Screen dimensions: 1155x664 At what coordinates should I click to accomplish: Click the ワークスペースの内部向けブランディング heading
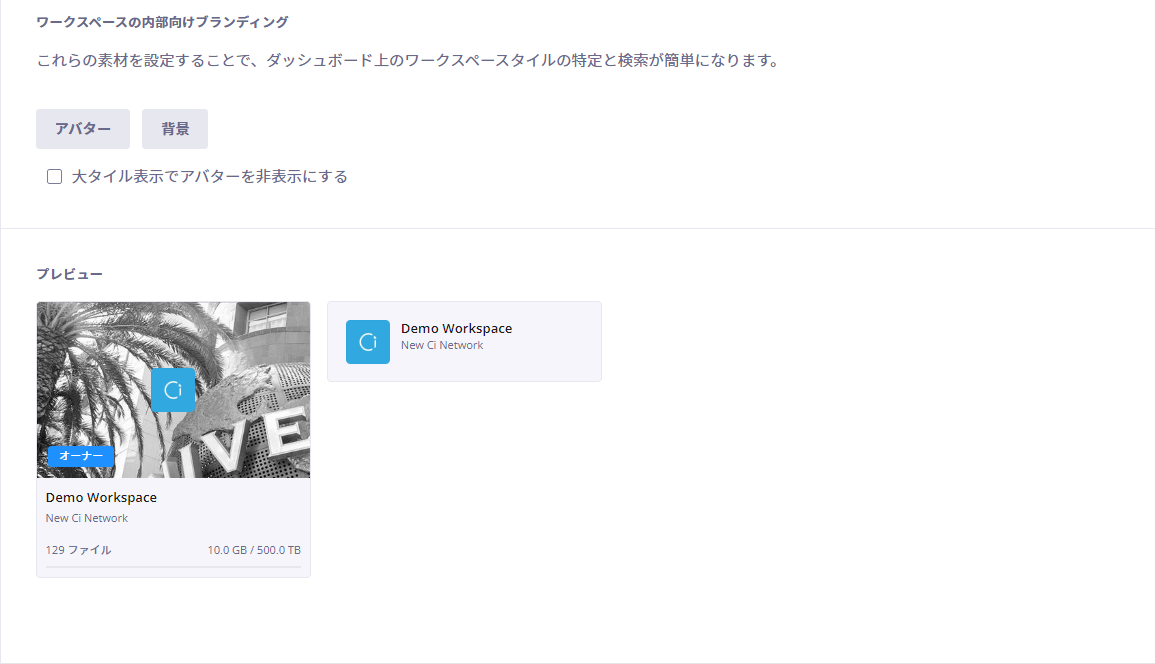pyautogui.click(x=162, y=22)
